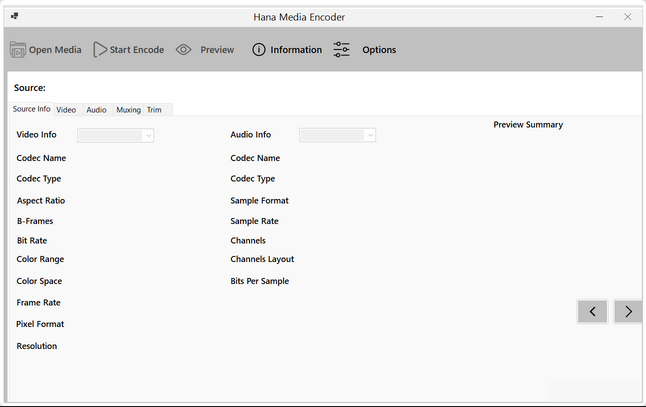Image resolution: width=646 pixels, height=407 pixels.
Task: Click the Options toolbar label
Action: pyautogui.click(x=379, y=50)
